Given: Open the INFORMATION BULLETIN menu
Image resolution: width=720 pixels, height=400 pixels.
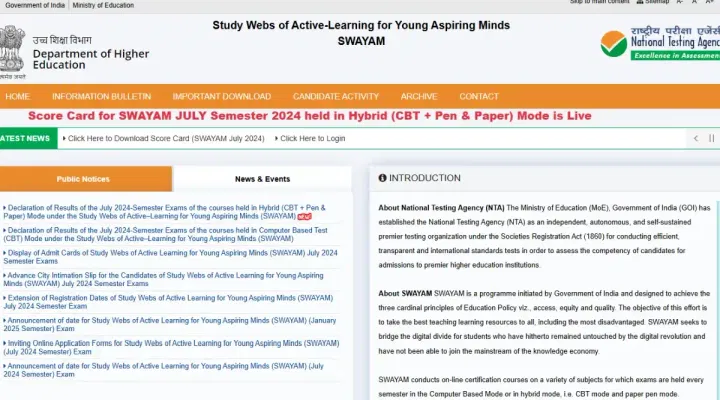Looking at the screenshot, I should pyautogui.click(x=101, y=96).
